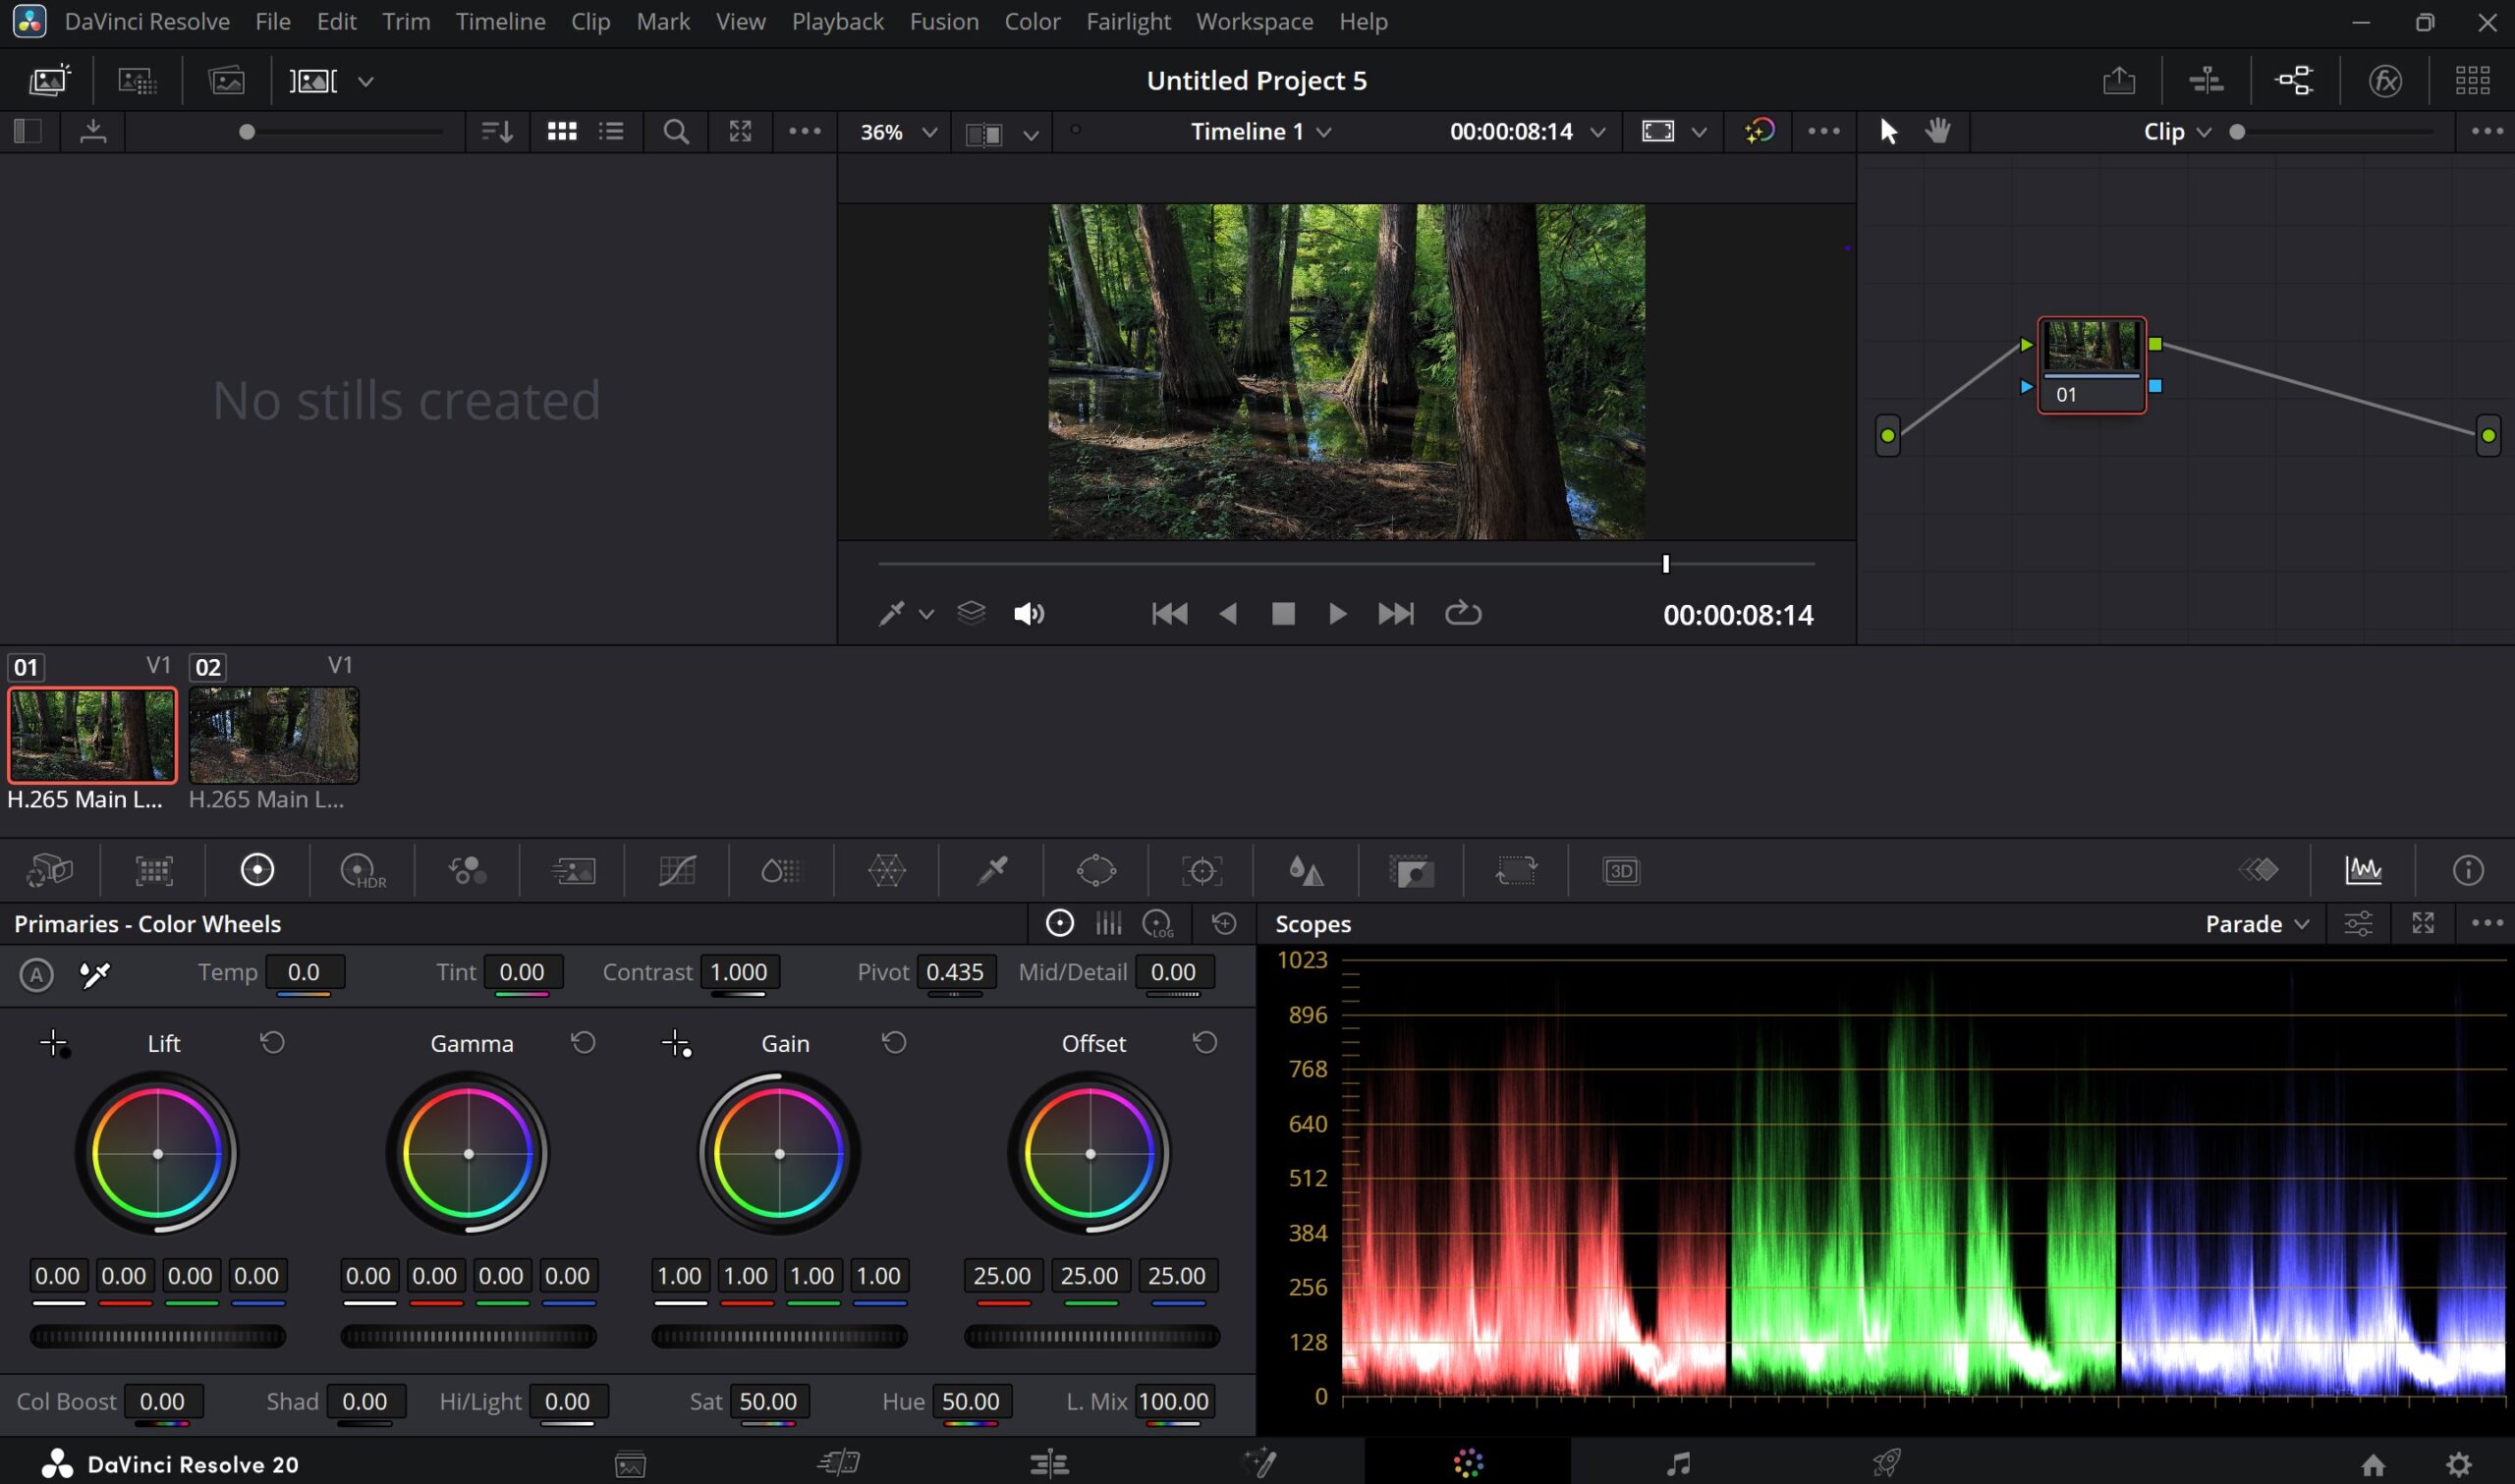Toggle the Clips thumbnail strip icon
Screen dimensions: 2515x1484
coord(314,80)
